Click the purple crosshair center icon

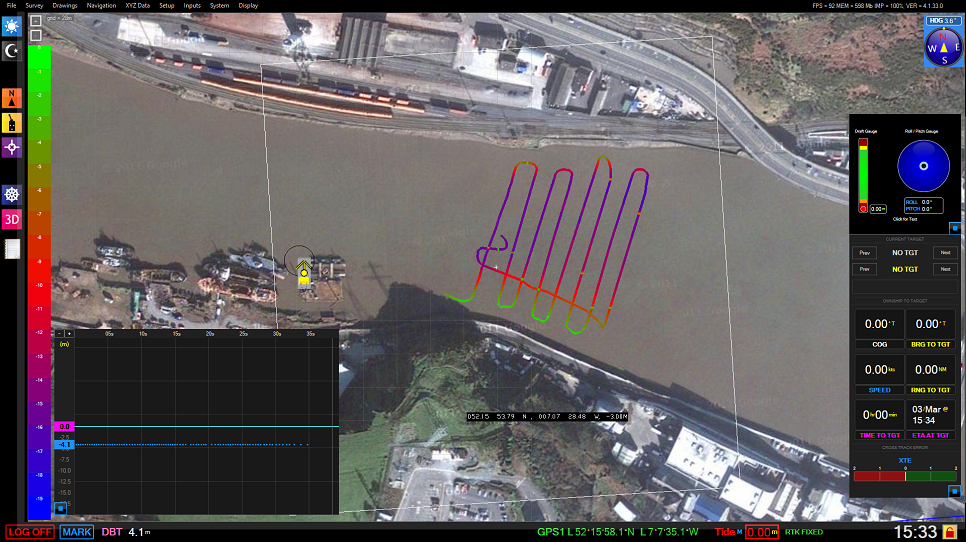click(12, 147)
